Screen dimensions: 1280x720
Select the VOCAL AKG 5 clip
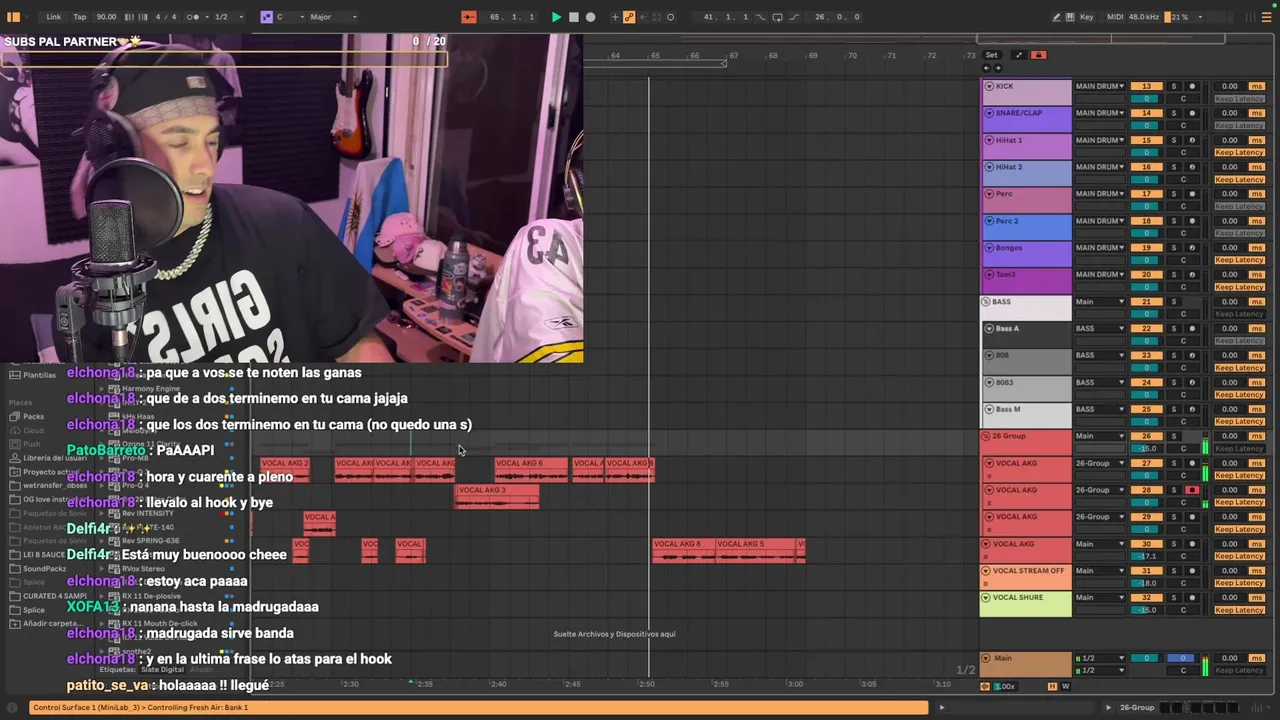click(757, 551)
